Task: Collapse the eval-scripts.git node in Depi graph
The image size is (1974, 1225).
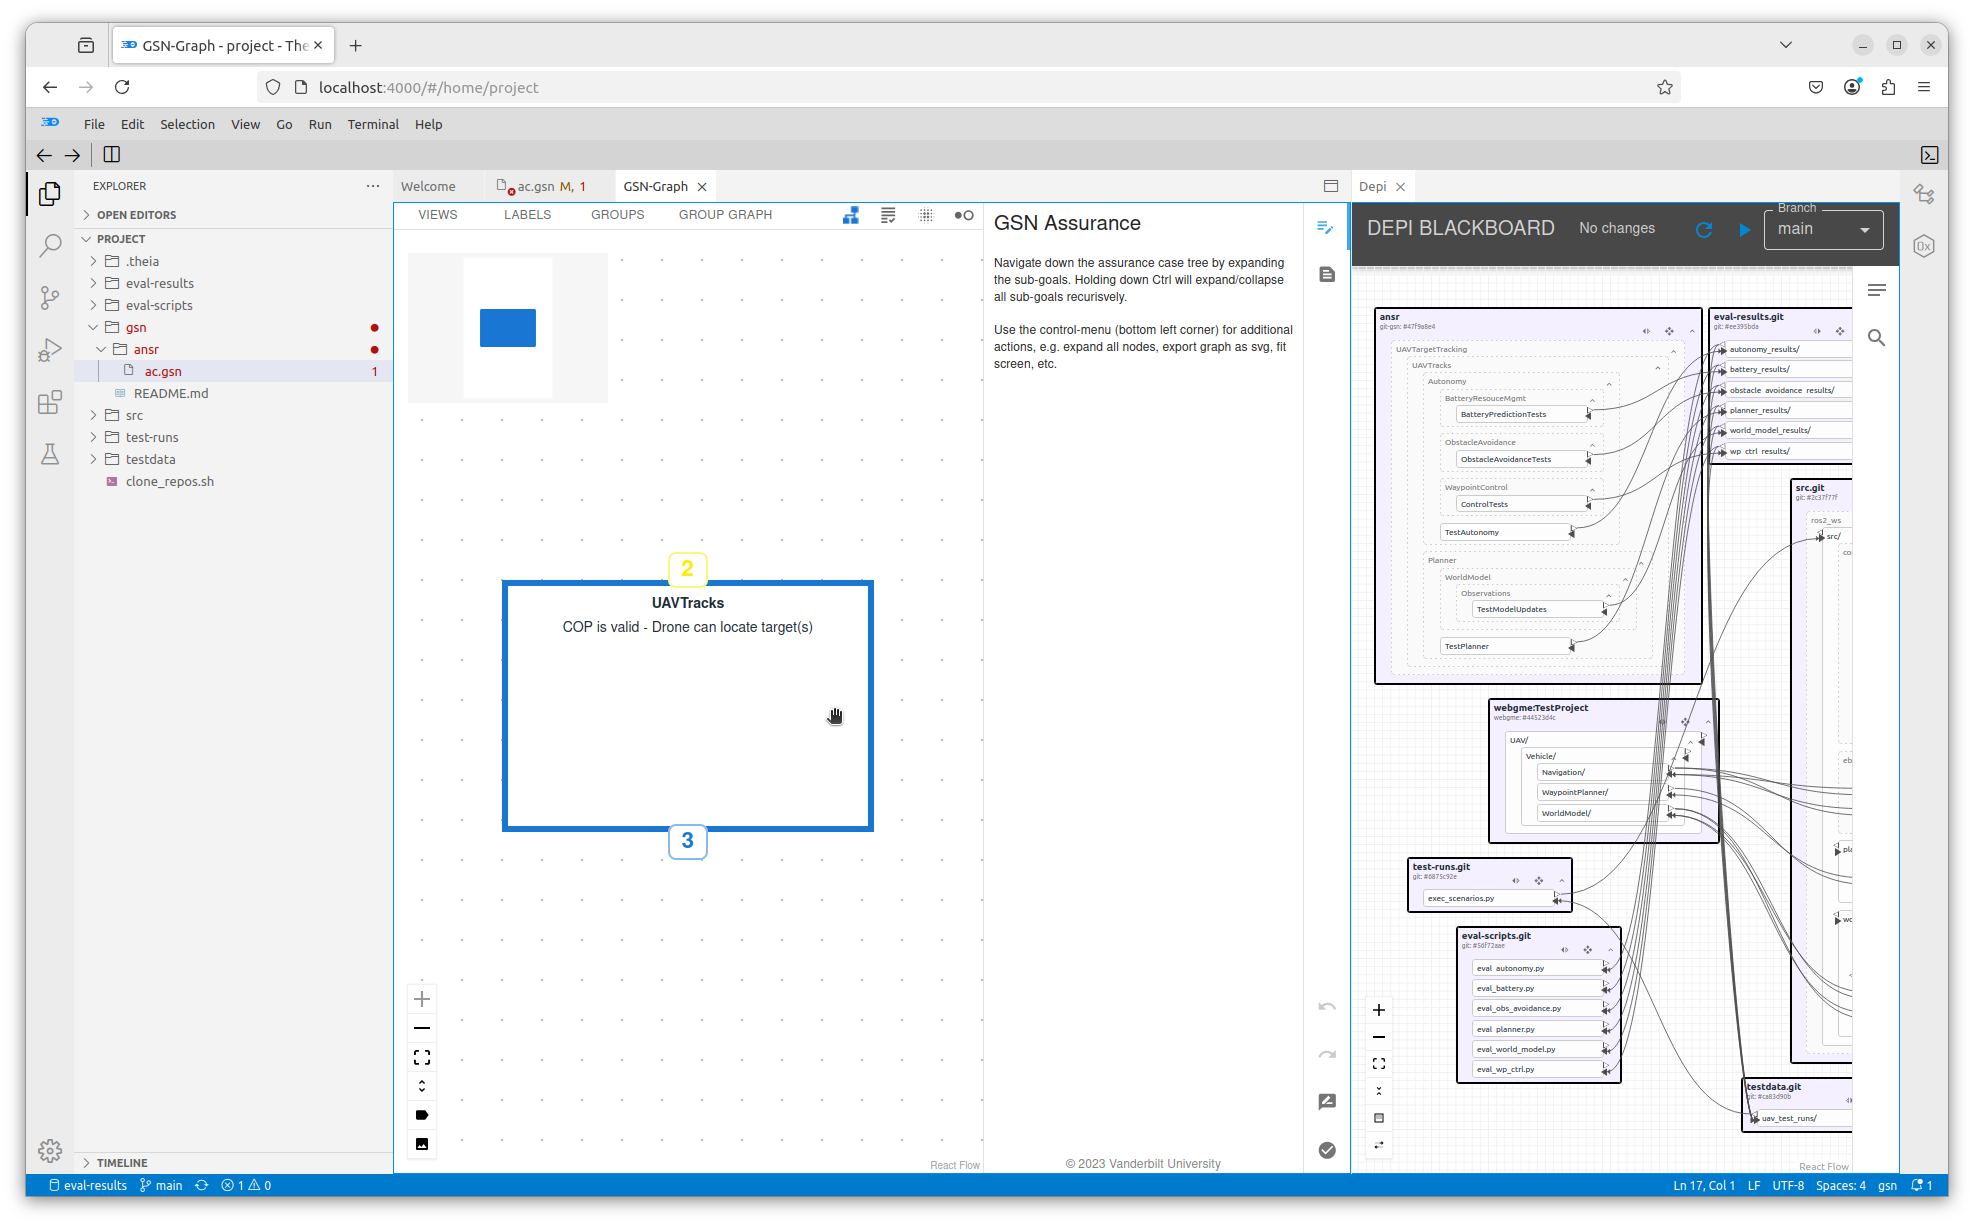Action: click(1611, 949)
